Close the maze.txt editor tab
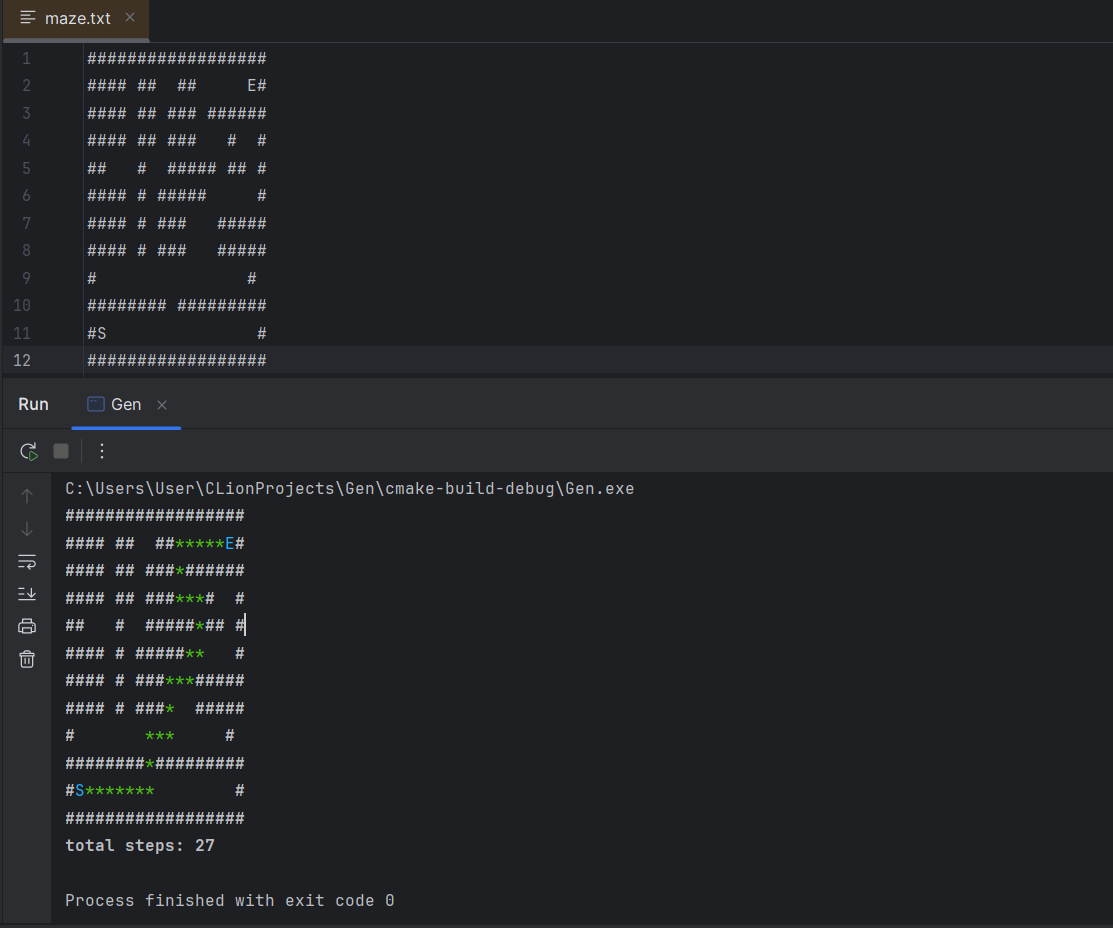Viewport: 1113px width, 928px height. (x=130, y=17)
